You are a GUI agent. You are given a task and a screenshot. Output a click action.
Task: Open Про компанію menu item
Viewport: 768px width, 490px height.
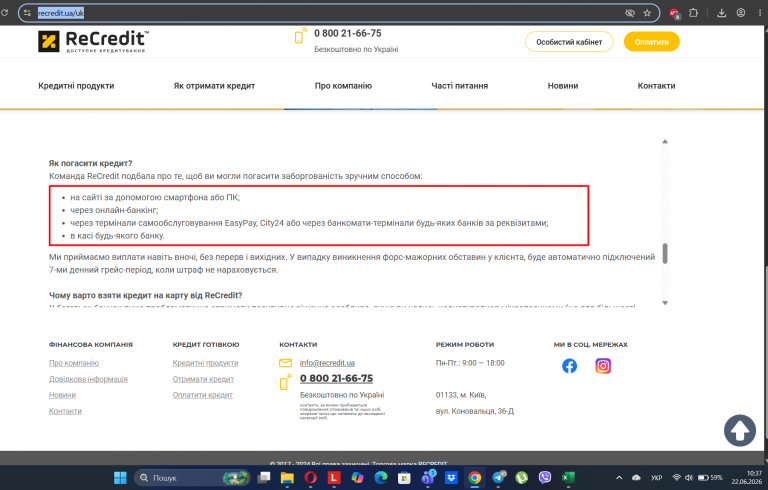pos(343,86)
